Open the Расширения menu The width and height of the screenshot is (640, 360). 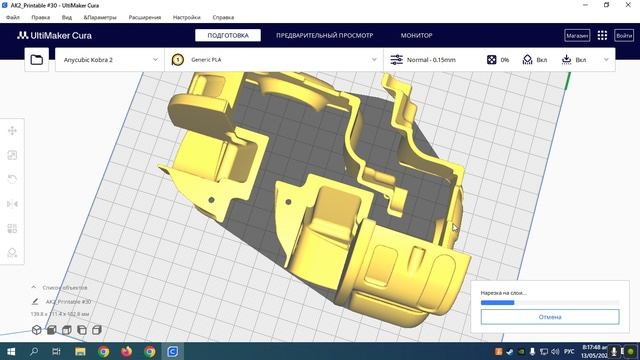[144, 18]
